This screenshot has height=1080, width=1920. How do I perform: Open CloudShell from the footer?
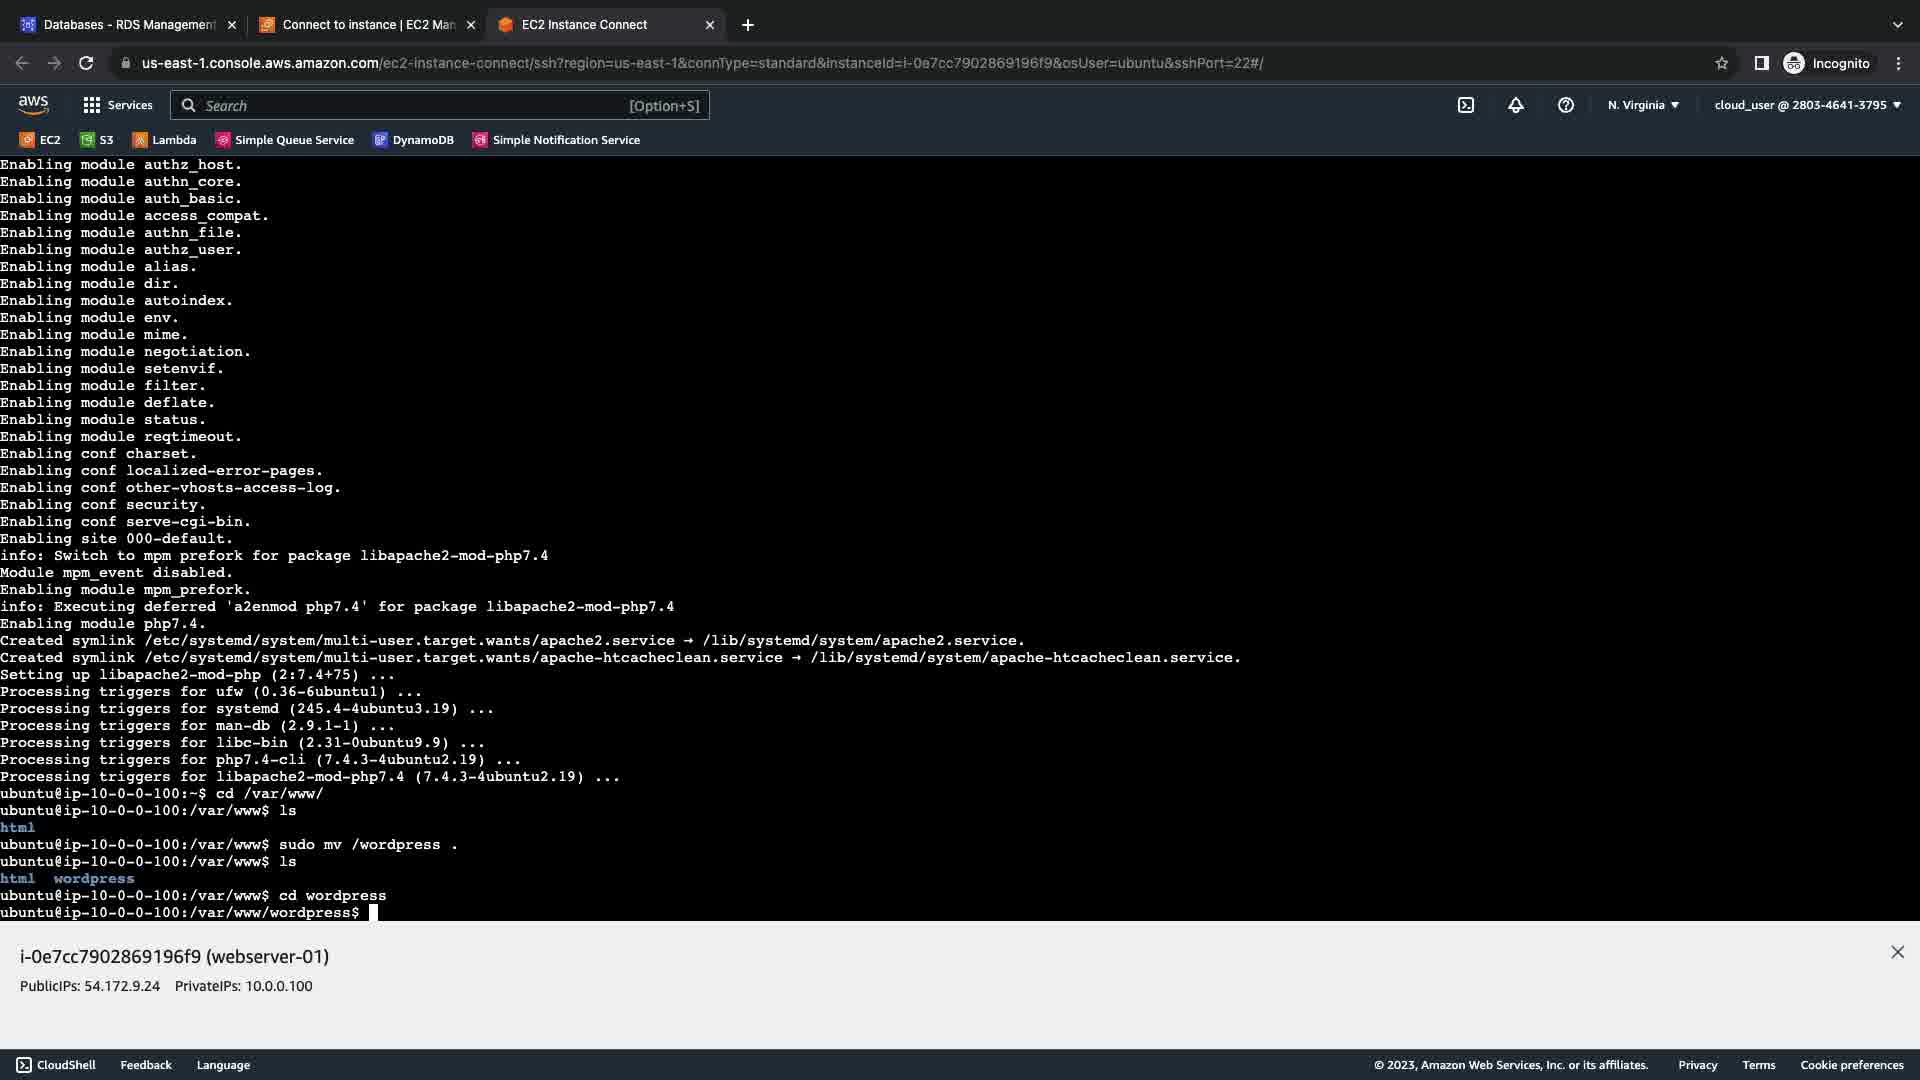56,1065
